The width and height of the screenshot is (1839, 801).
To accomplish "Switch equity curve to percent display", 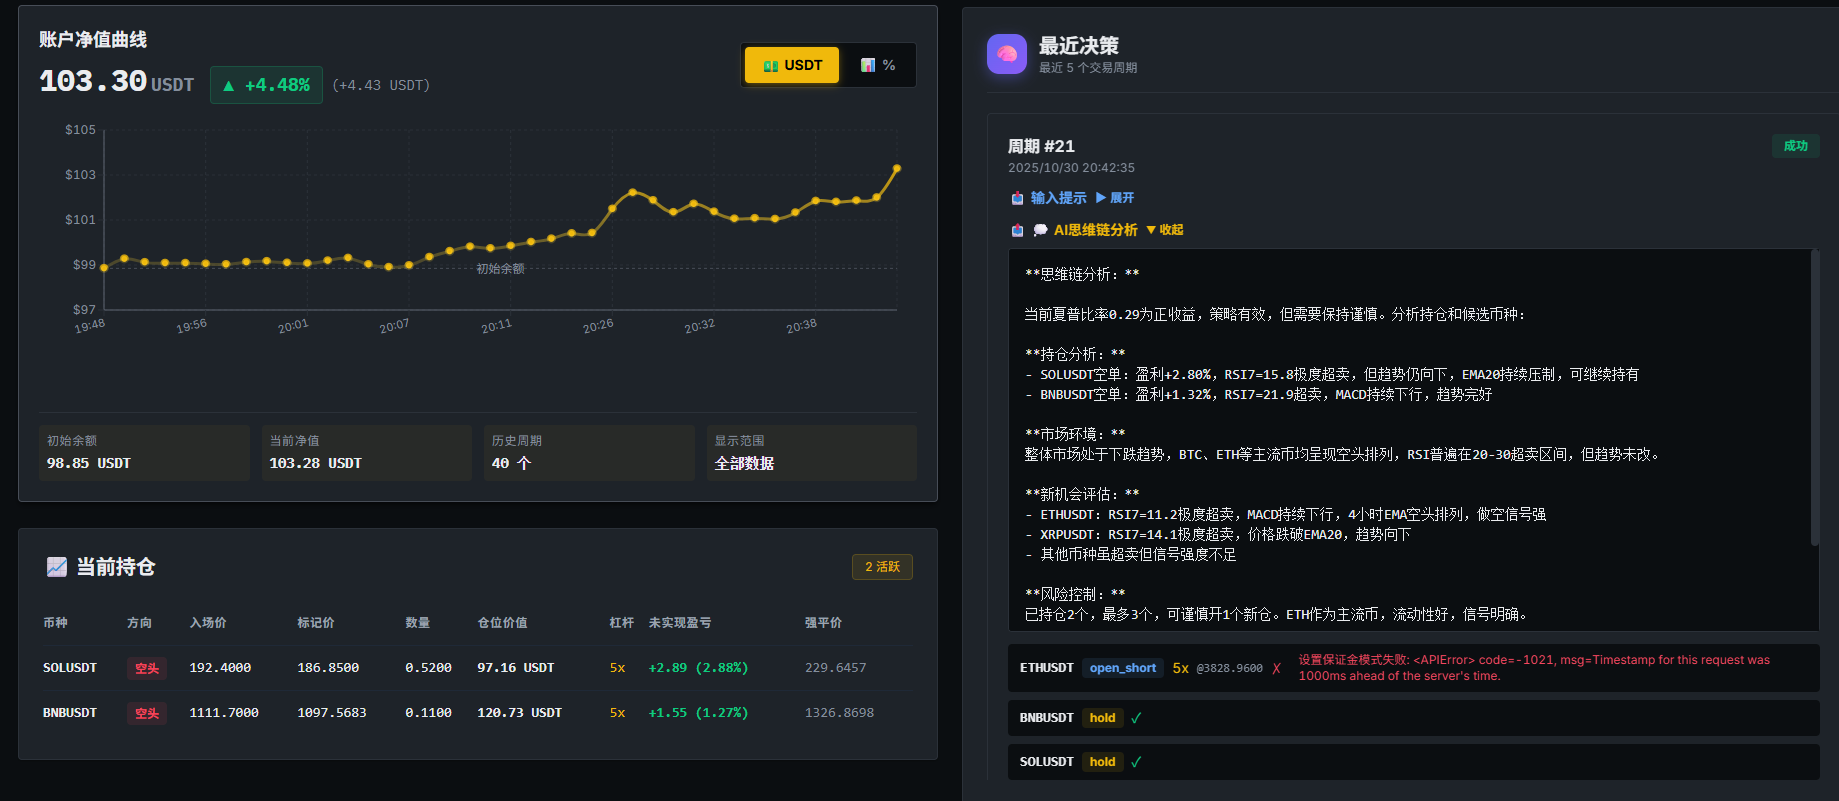I will click(x=878, y=65).
